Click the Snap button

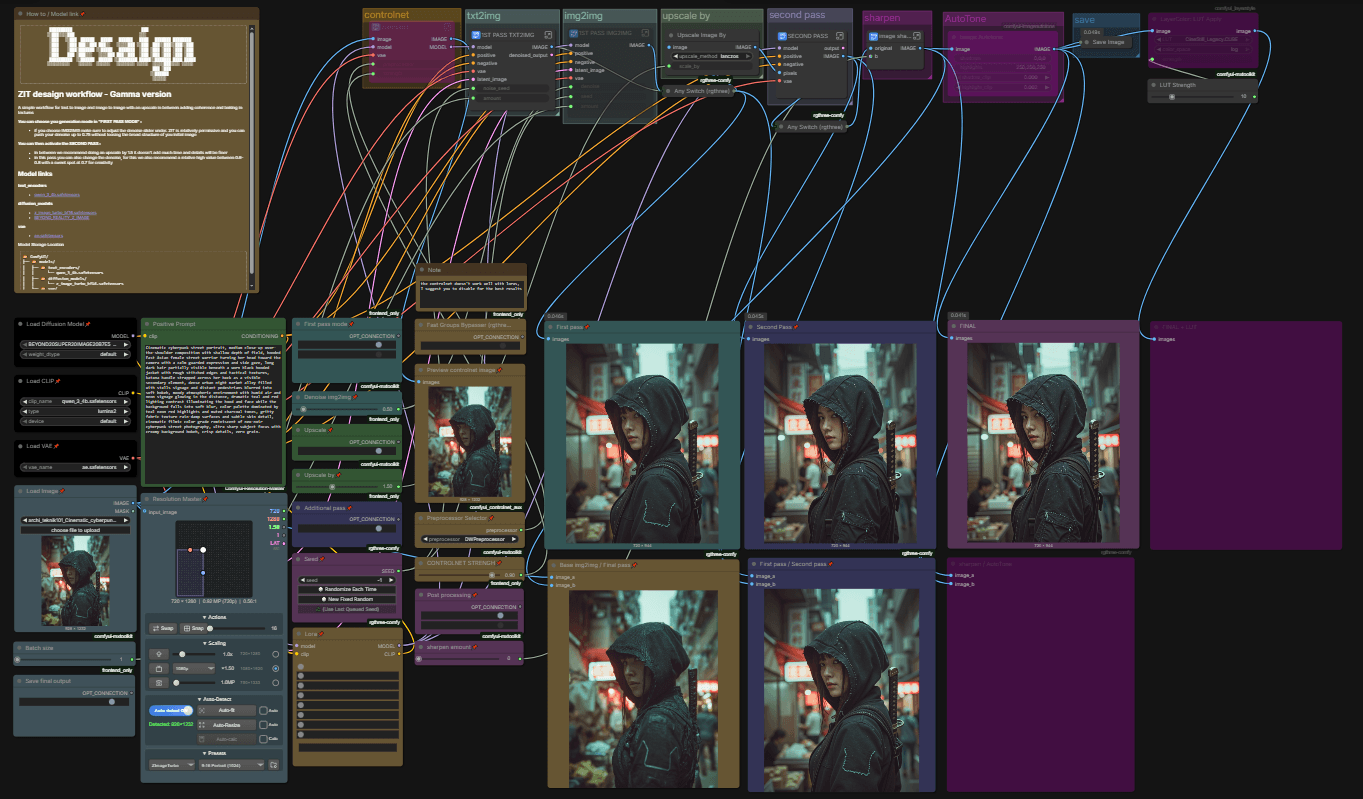193,628
